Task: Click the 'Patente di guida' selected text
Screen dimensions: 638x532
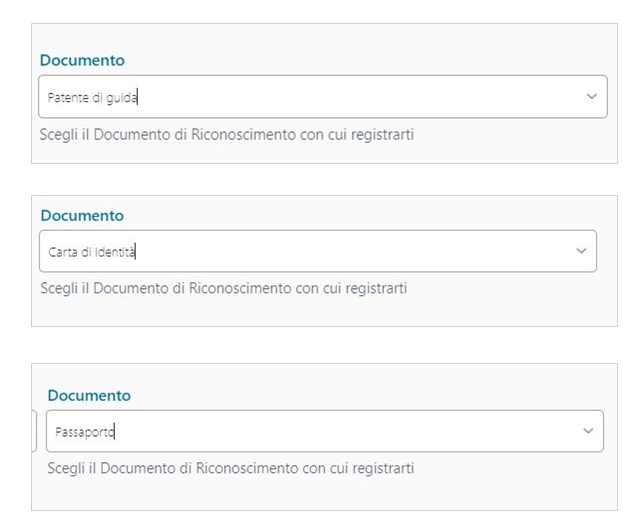Action: pos(93,98)
